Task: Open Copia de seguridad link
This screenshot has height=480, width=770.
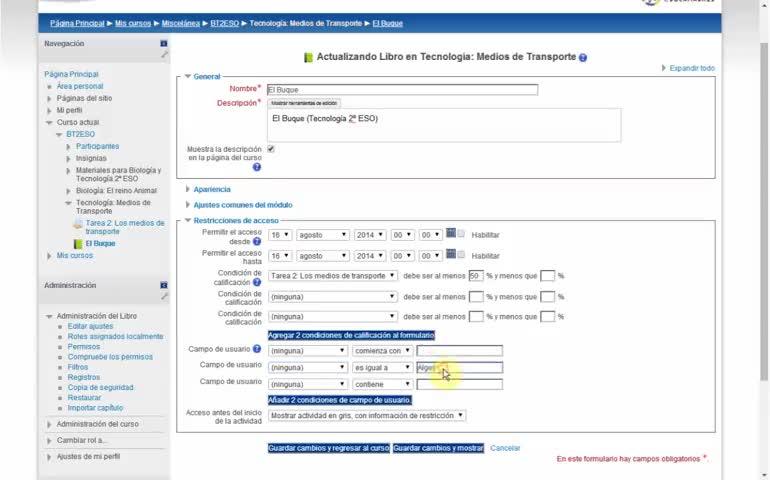Action: (x=100, y=387)
